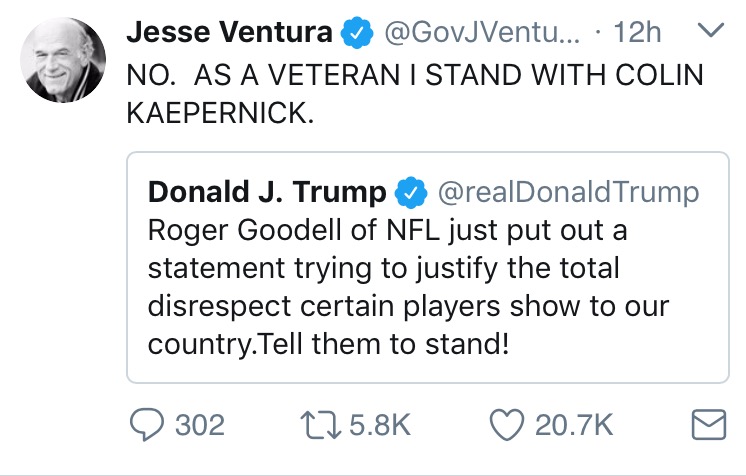Open the @realDonaldTrump handle
The height and width of the screenshot is (476, 746).
pyautogui.click(x=564, y=191)
